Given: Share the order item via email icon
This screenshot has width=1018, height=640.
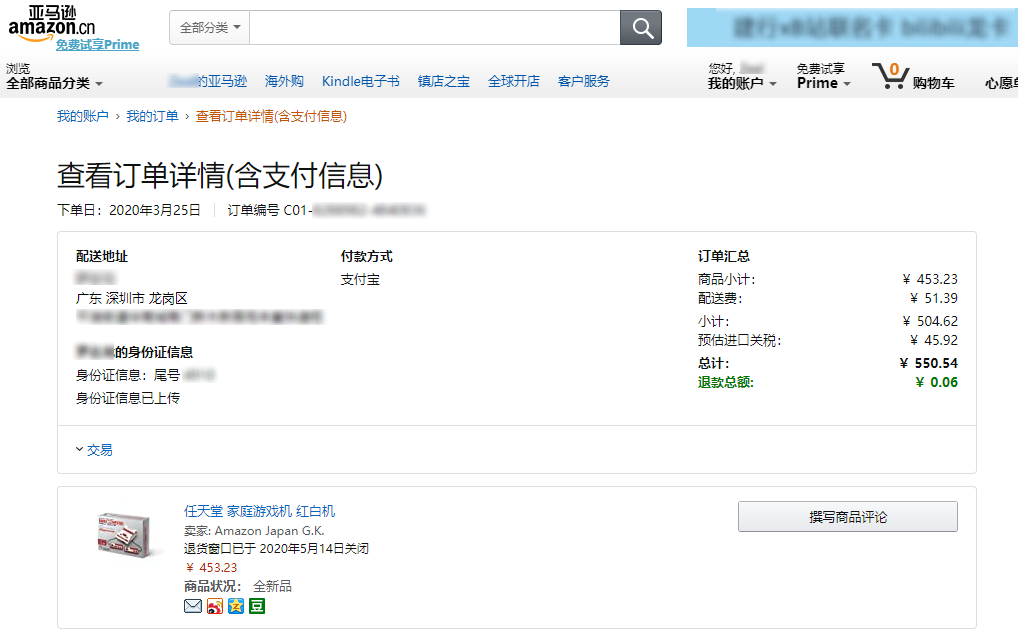Looking at the screenshot, I should [x=193, y=606].
